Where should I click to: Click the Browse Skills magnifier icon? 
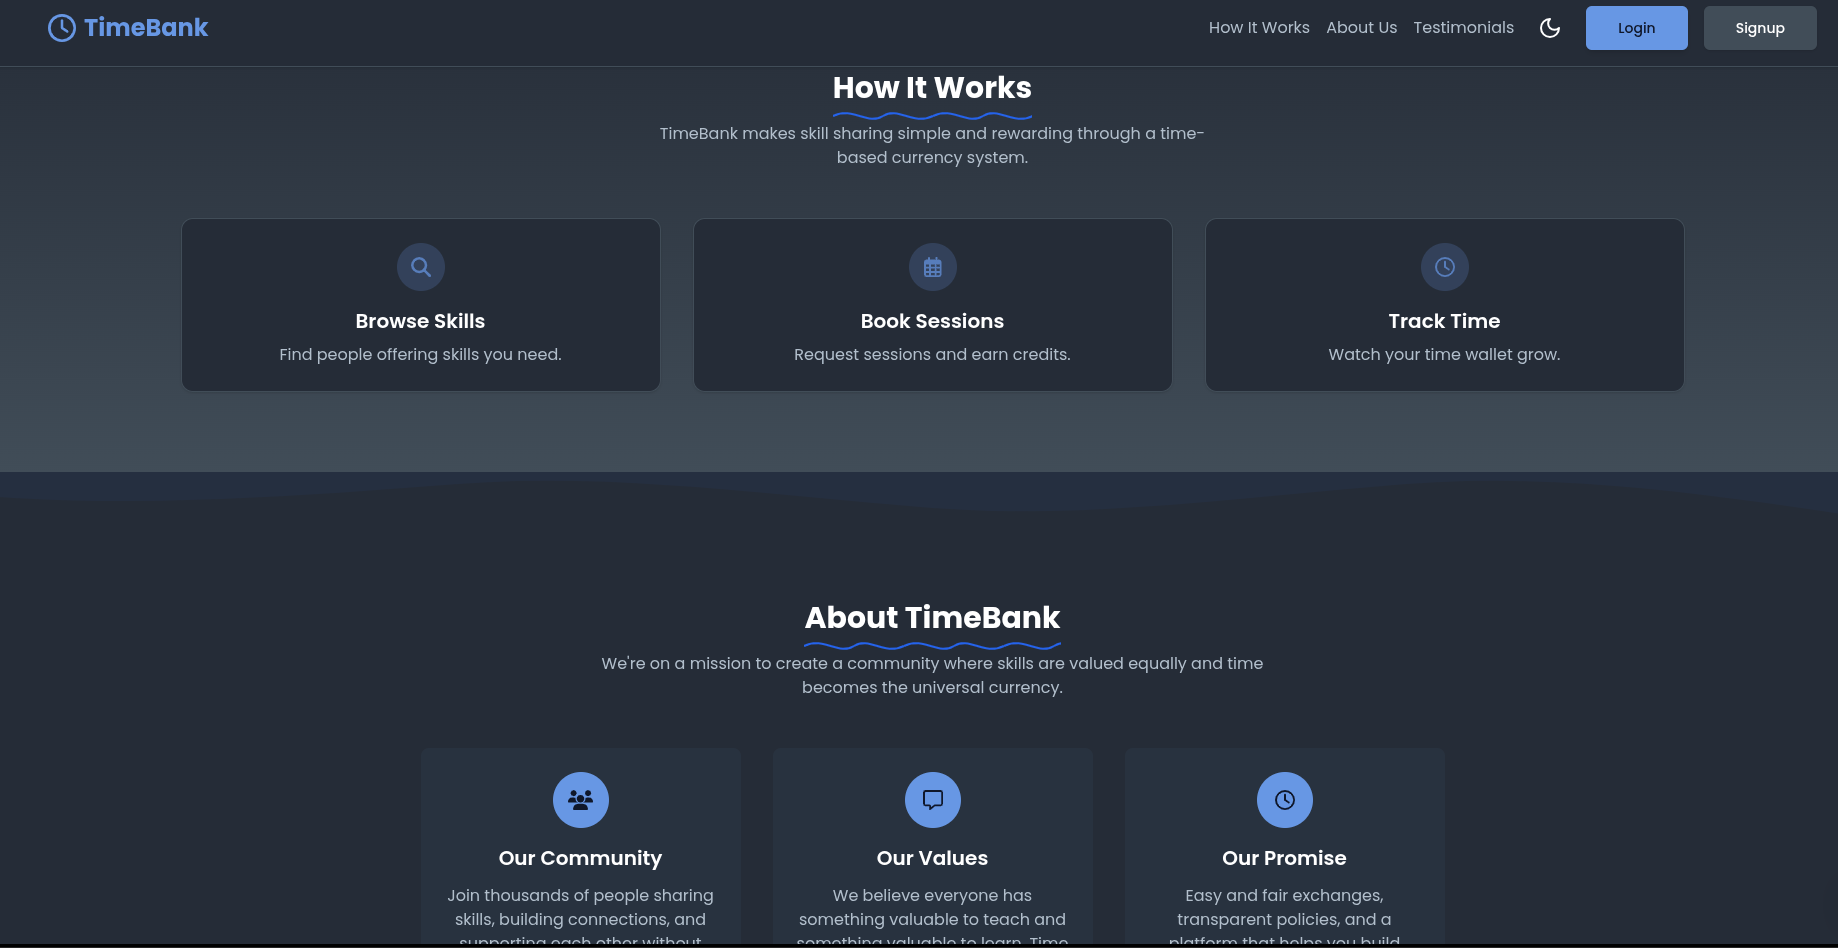pos(421,267)
